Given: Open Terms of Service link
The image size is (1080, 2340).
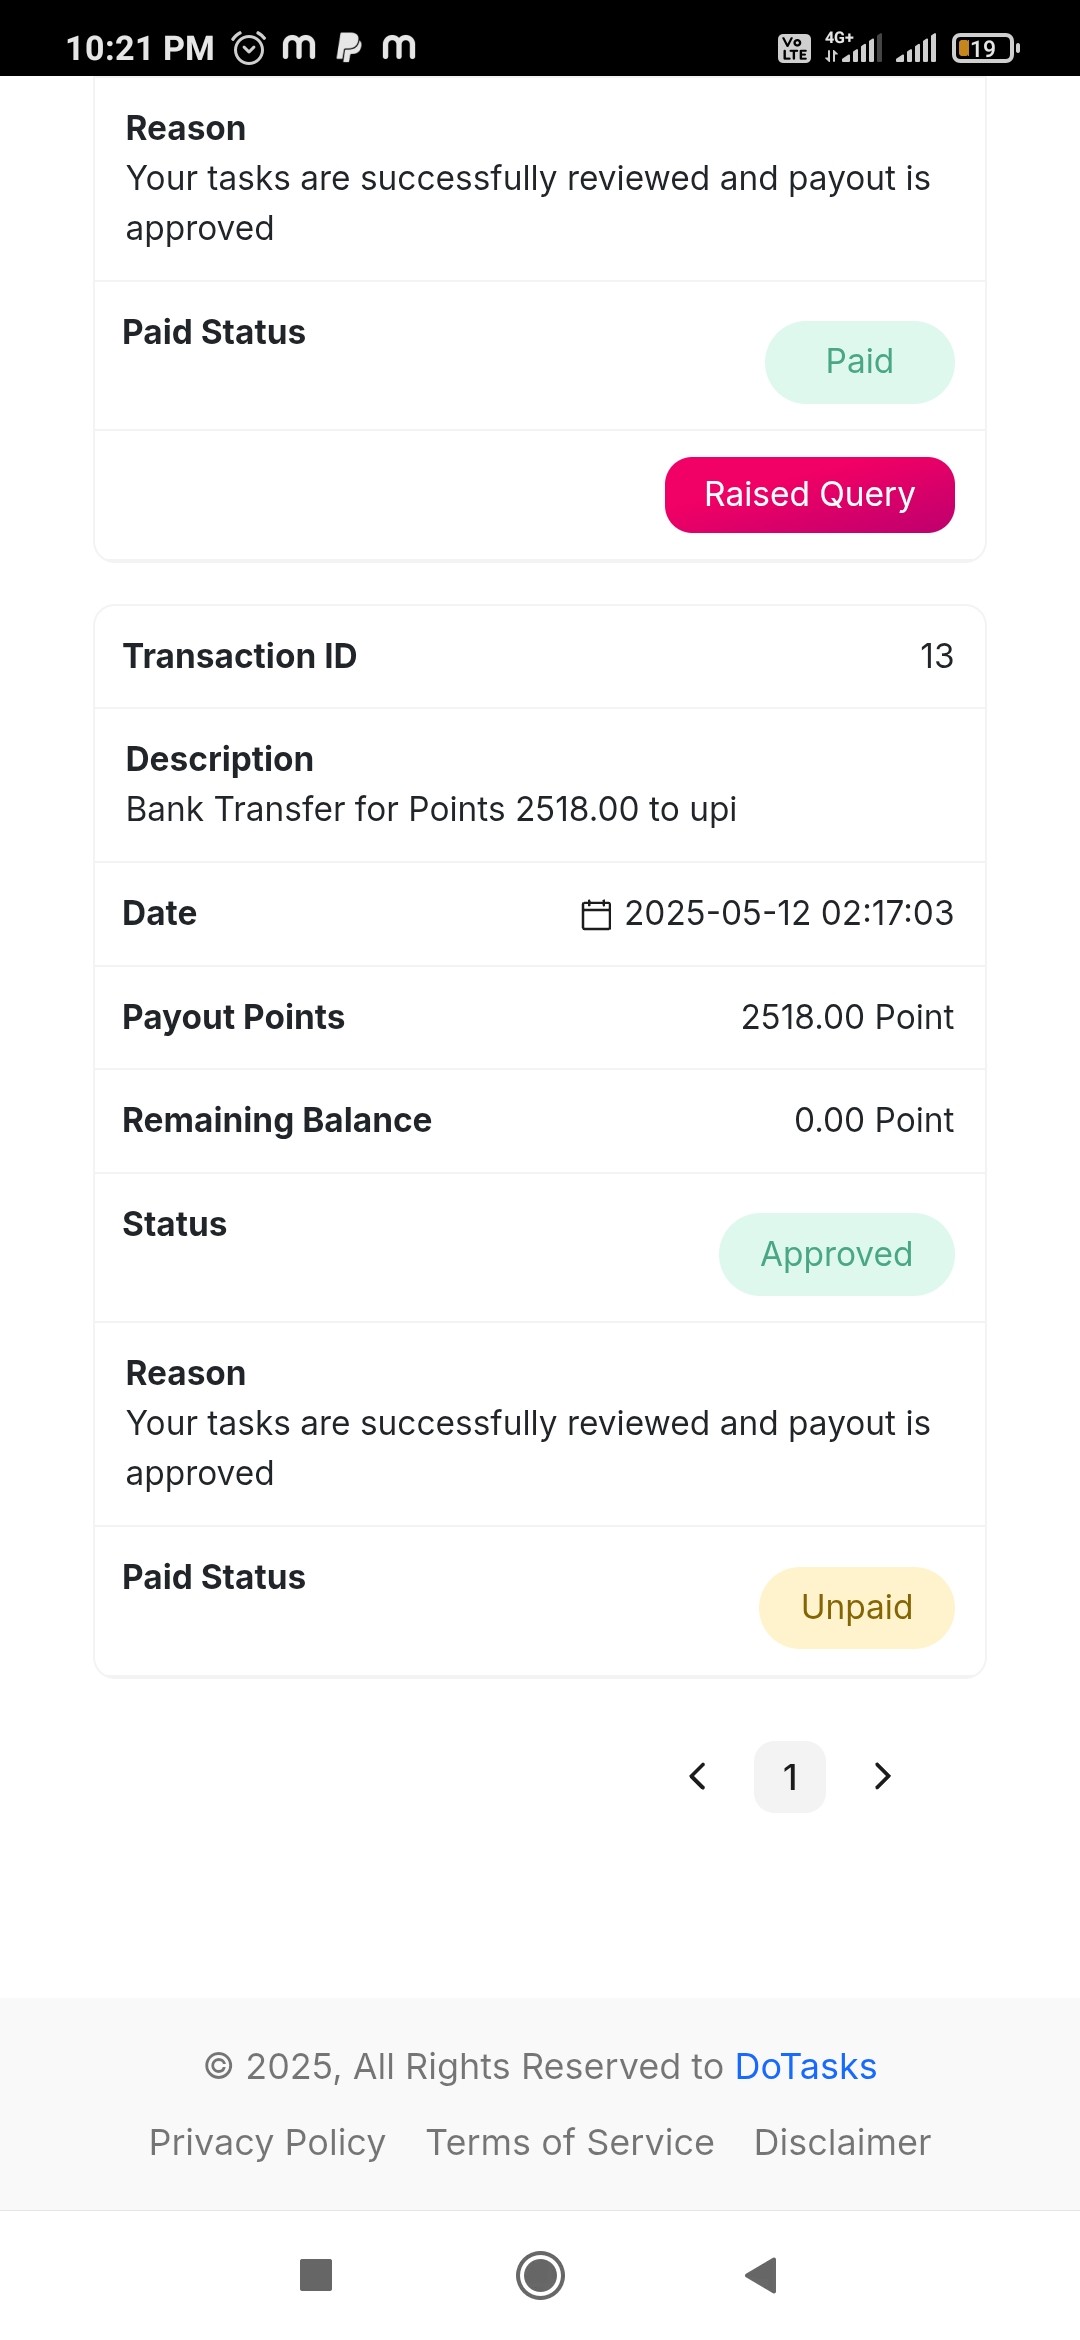Looking at the screenshot, I should pos(570,2142).
